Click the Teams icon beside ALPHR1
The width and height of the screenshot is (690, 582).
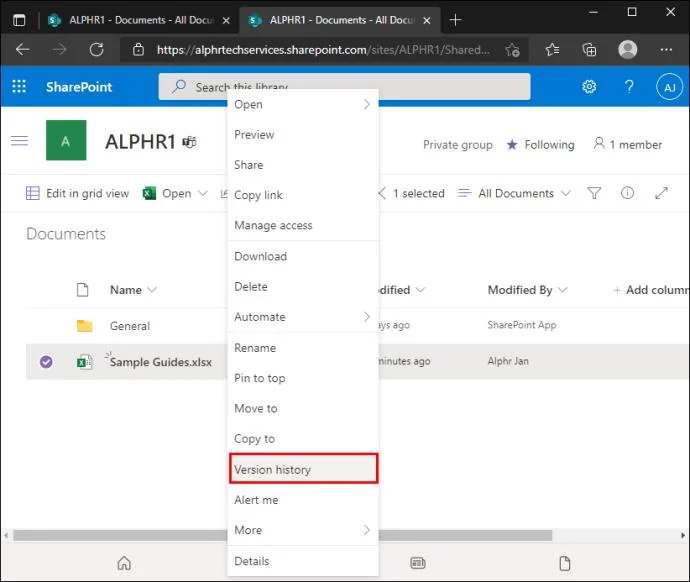(190, 142)
